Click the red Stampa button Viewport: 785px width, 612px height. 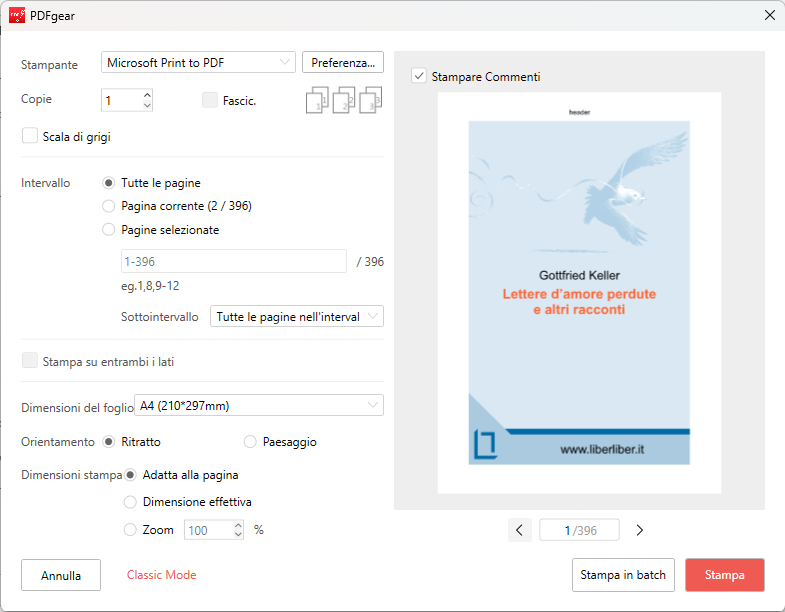point(724,575)
